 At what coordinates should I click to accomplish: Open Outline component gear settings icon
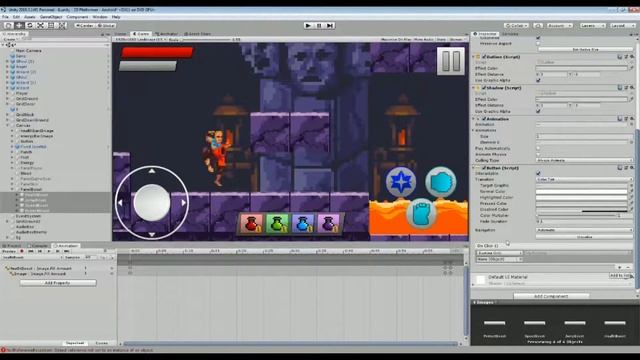pos(632,57)
